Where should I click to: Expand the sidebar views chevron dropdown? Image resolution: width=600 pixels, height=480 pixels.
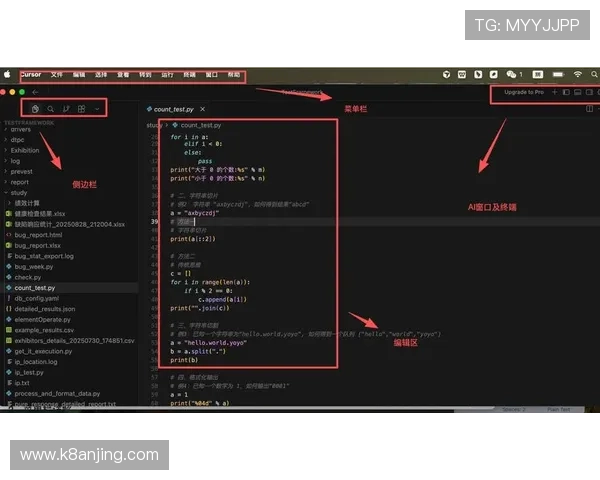(x=97, y=108)
